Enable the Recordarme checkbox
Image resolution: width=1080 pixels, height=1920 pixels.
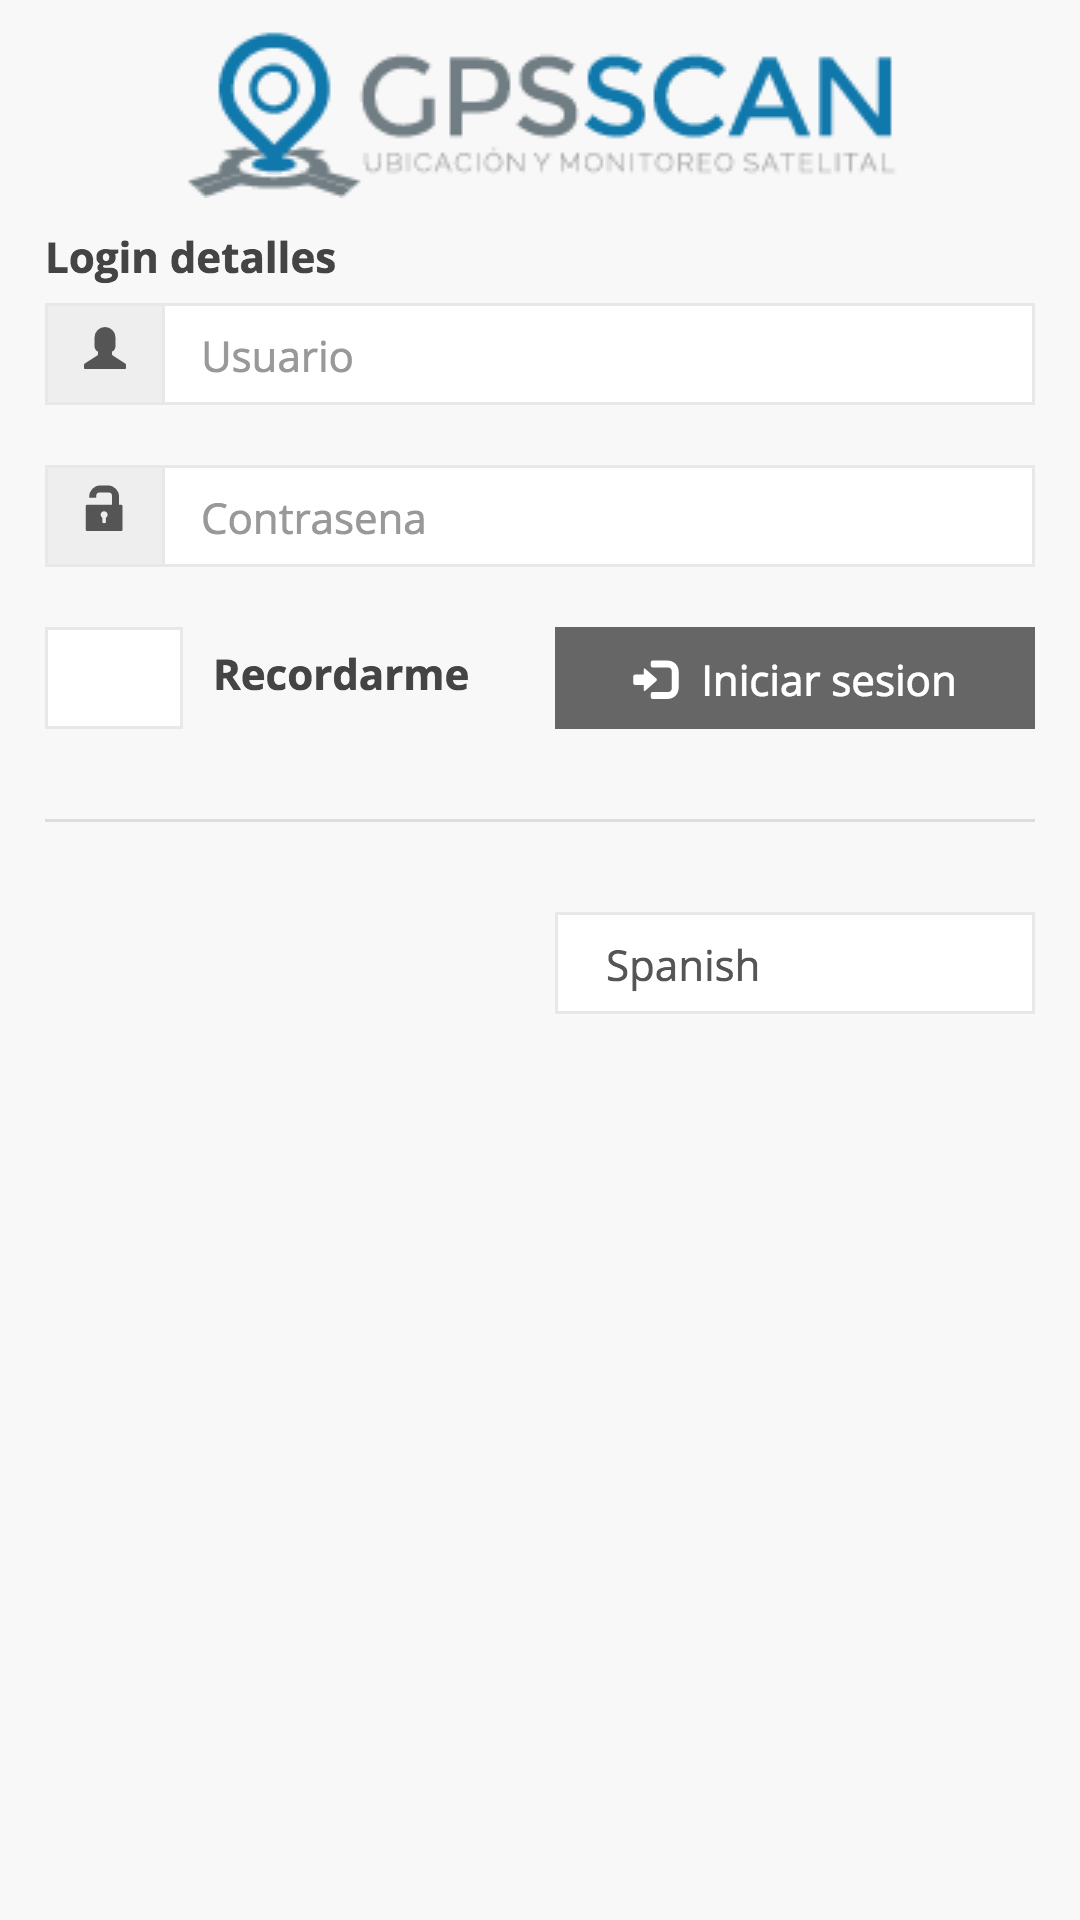pos(114,678)
